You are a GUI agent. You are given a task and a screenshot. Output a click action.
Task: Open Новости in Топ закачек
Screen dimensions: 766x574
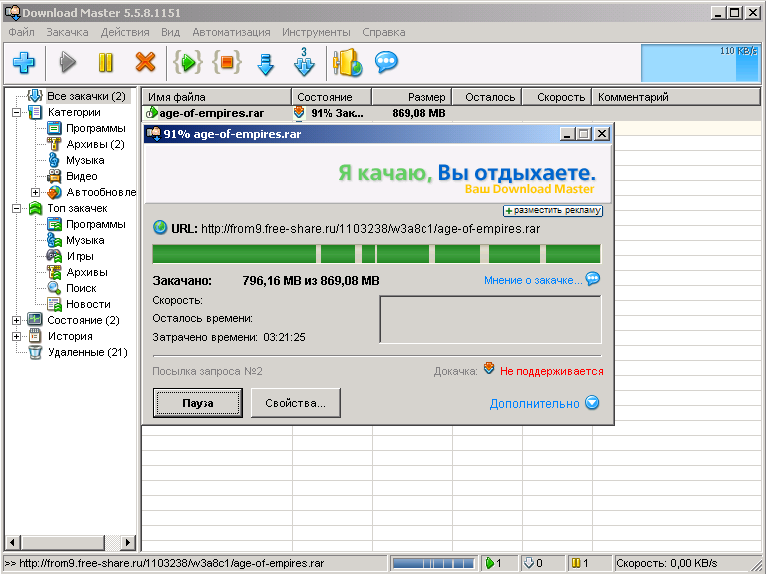coord(88,304)
